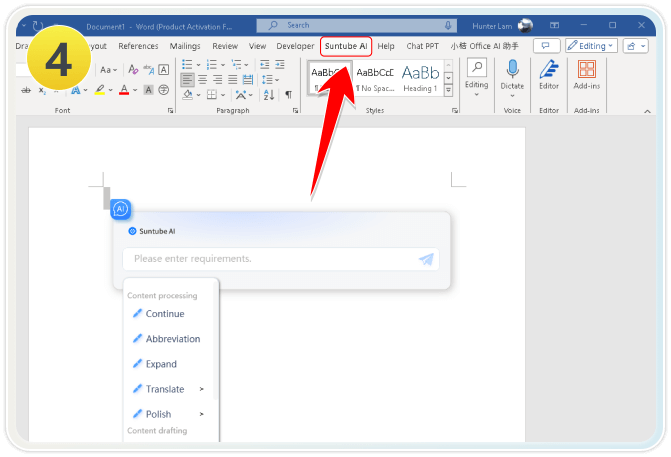Show or hide paragraph marks
The height and width of the screenshot is (457, 671).
tap(289, 95)
